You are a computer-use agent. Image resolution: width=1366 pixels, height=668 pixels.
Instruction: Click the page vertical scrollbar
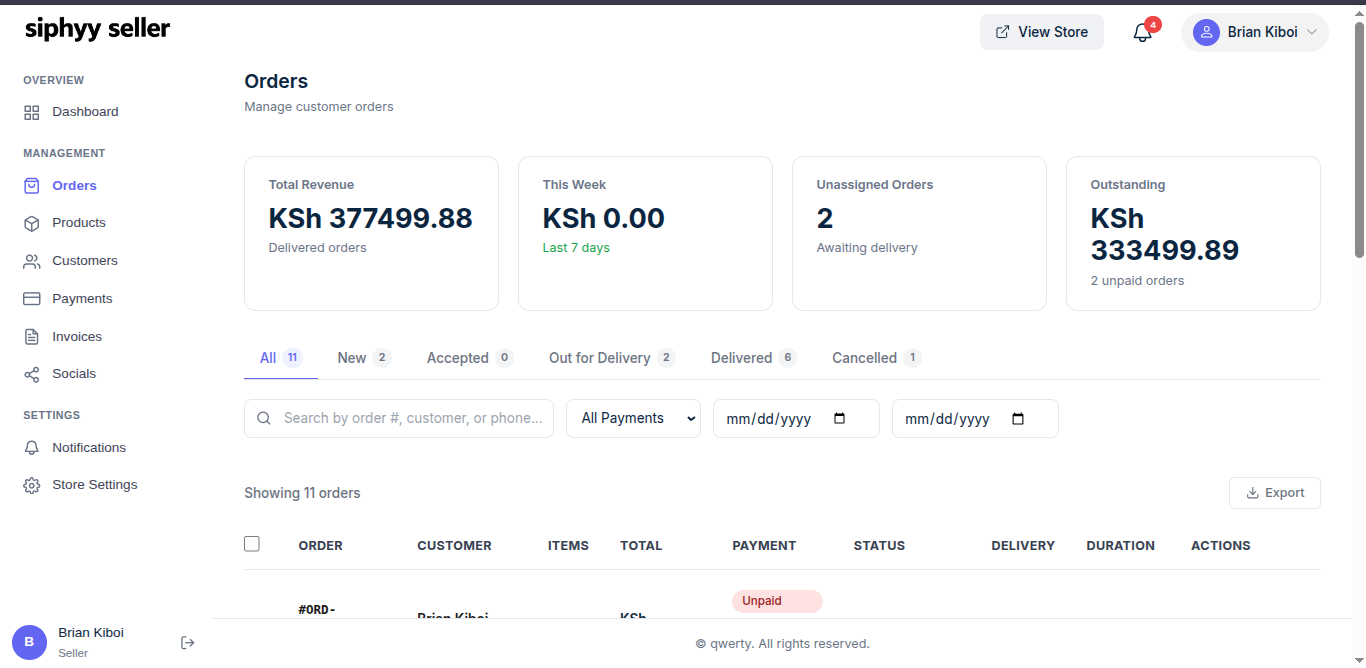point(1359,140)
